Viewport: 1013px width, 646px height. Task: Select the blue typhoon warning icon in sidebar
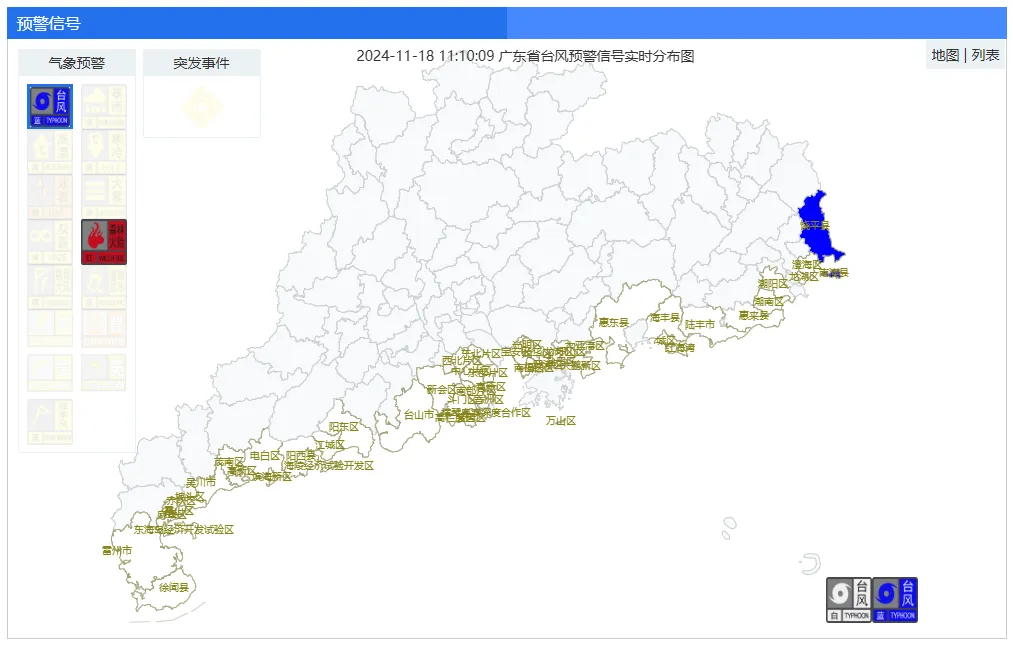point(50,107)
